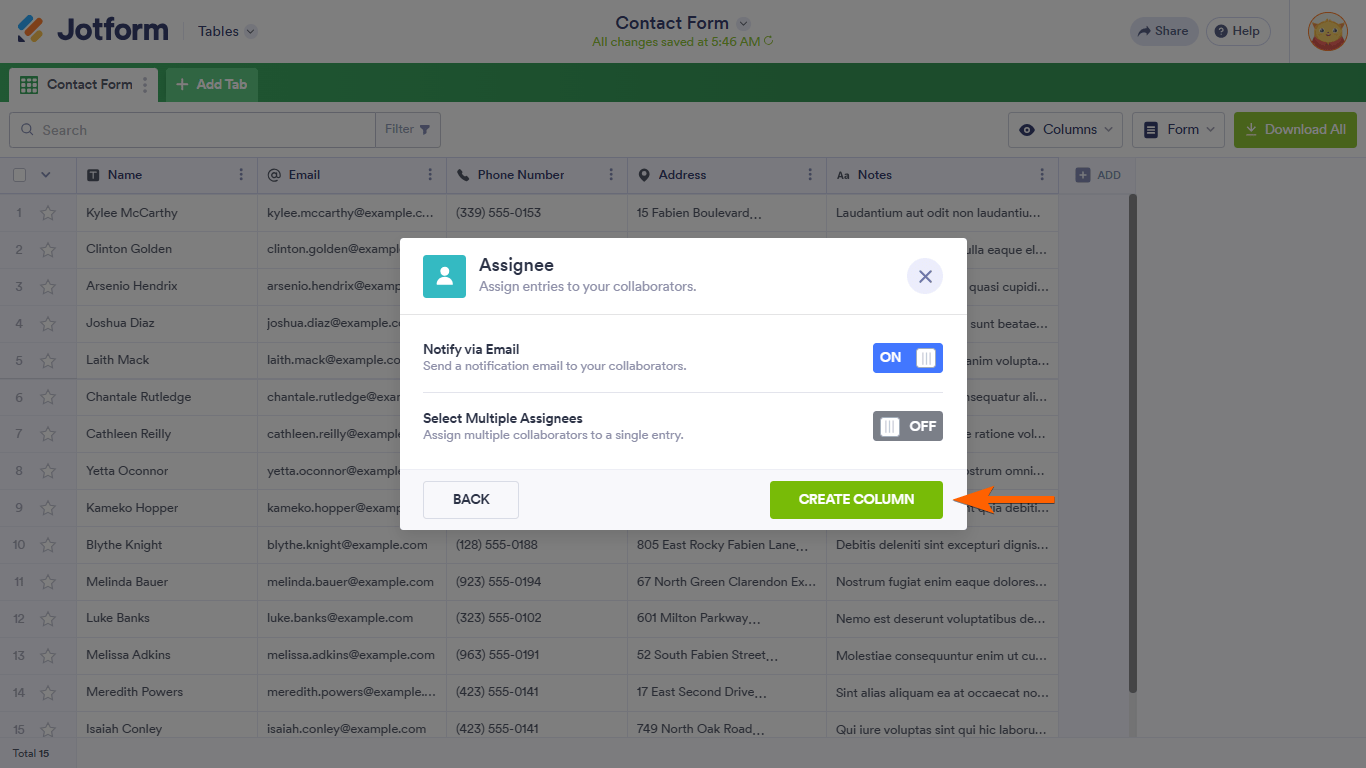1366x768 pixels.
Task: Open the user avatar profile menu
Action: click(x=1328, y=31)
